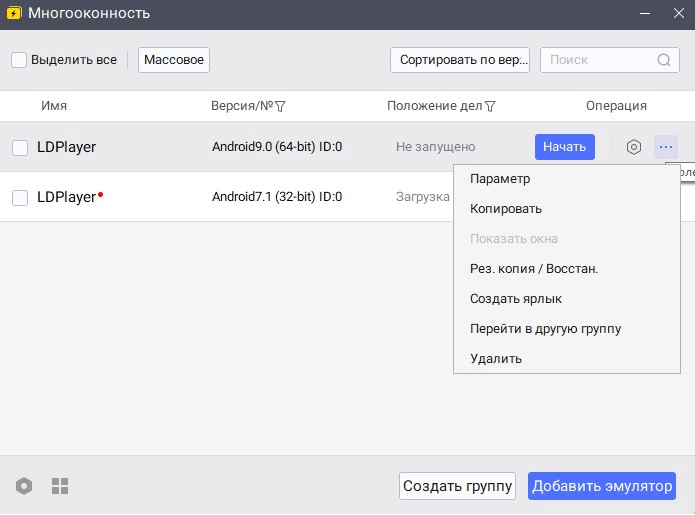Click the Положение дел column header
This screenshot has width=695, height=515.
point(434,106)
